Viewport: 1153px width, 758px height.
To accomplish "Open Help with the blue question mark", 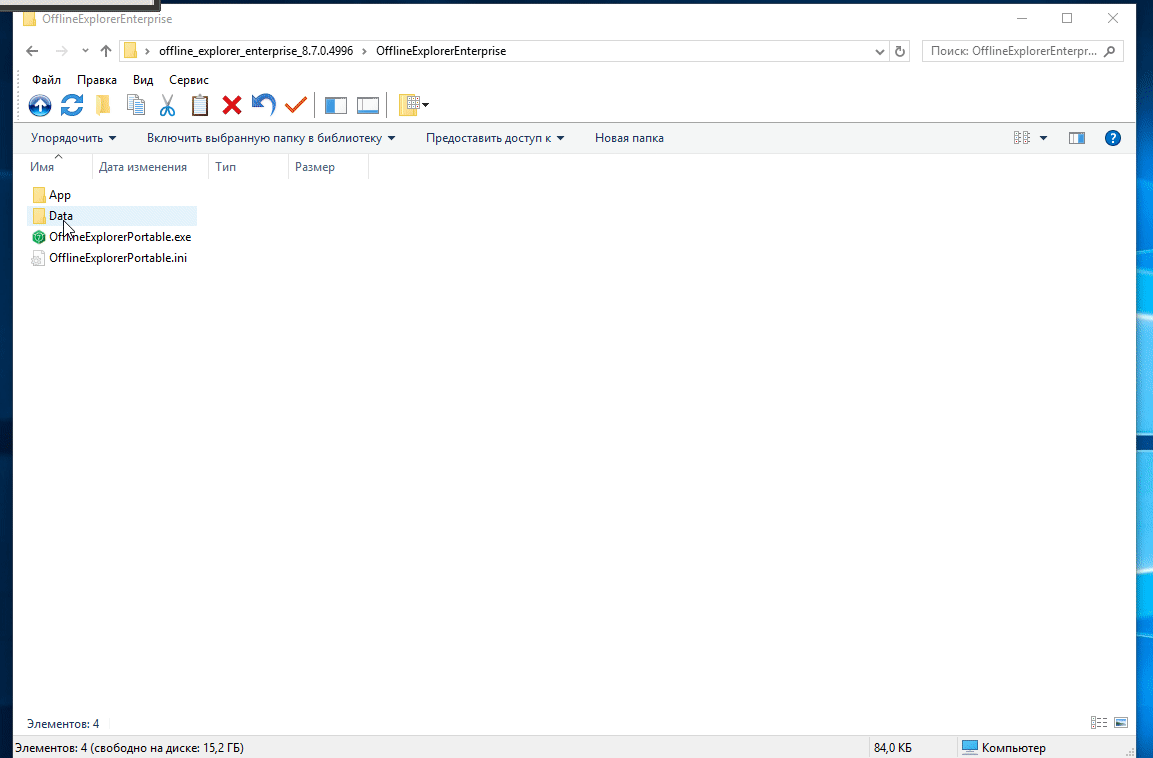I will pyautogui.click(x=1113, y=138).
